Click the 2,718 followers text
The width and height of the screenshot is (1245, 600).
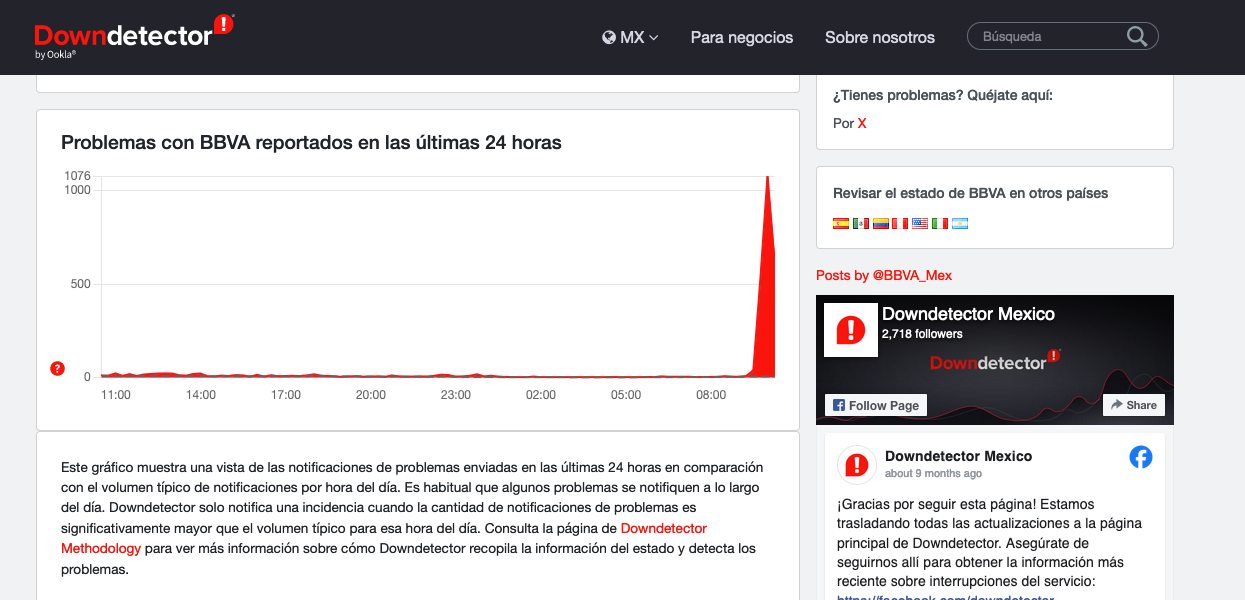pos(922,334)
